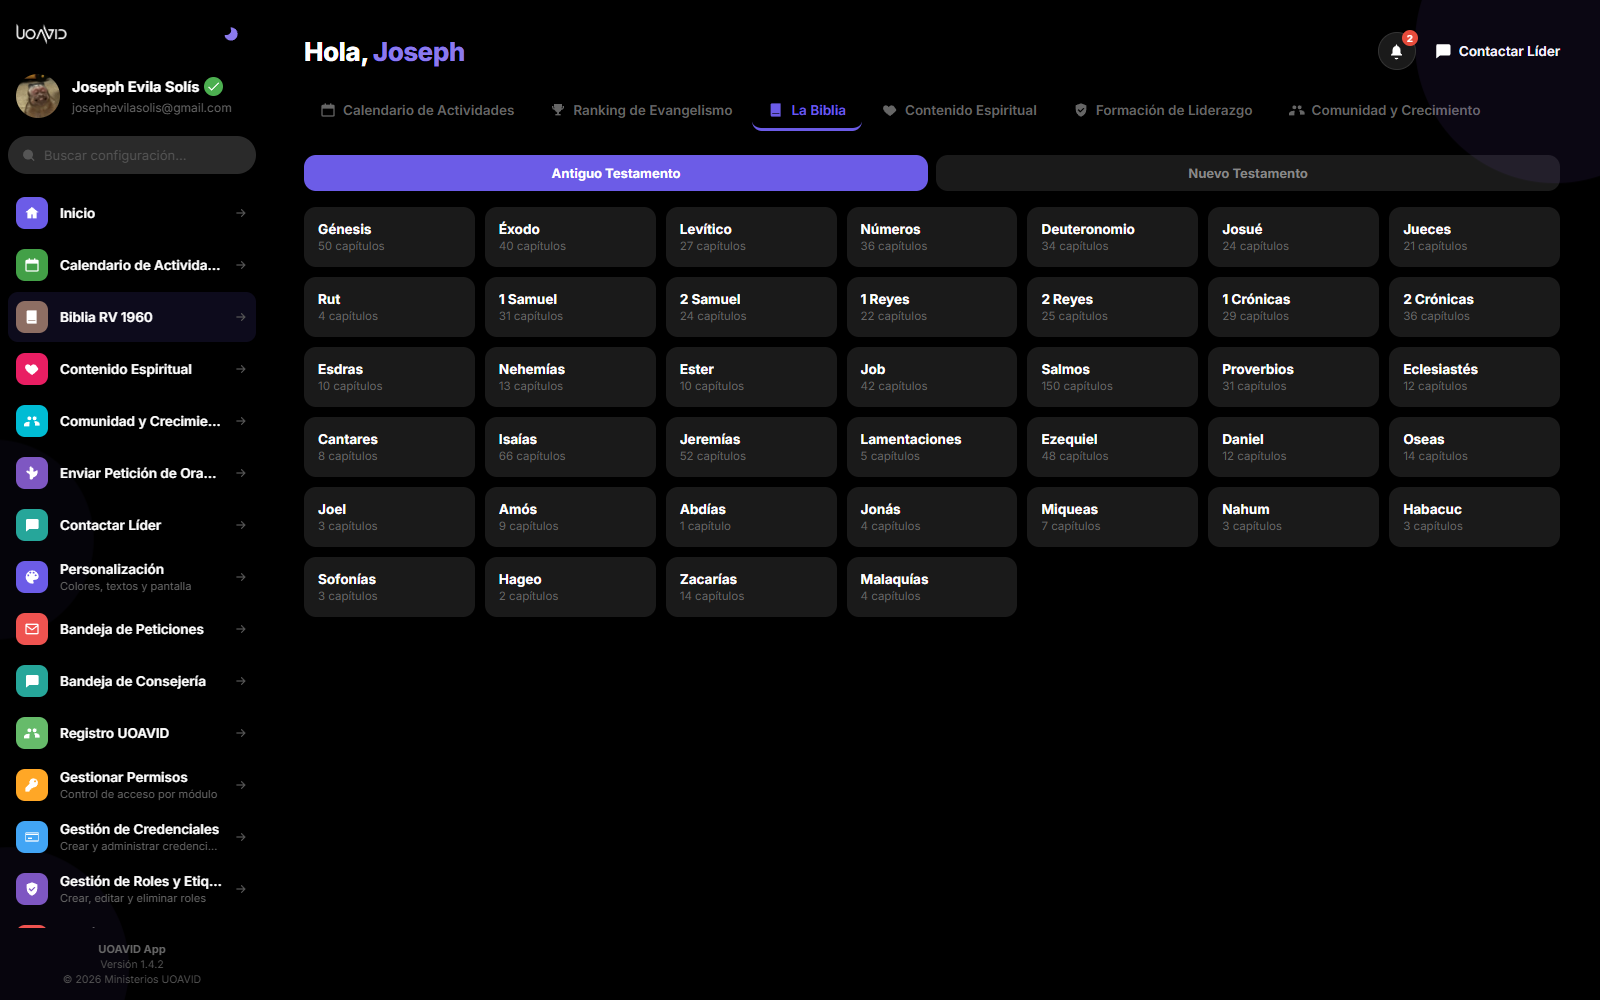Toggle dark mode moon icon
Viewport: 1600px width, 1000px height.
tap(231, 34)
